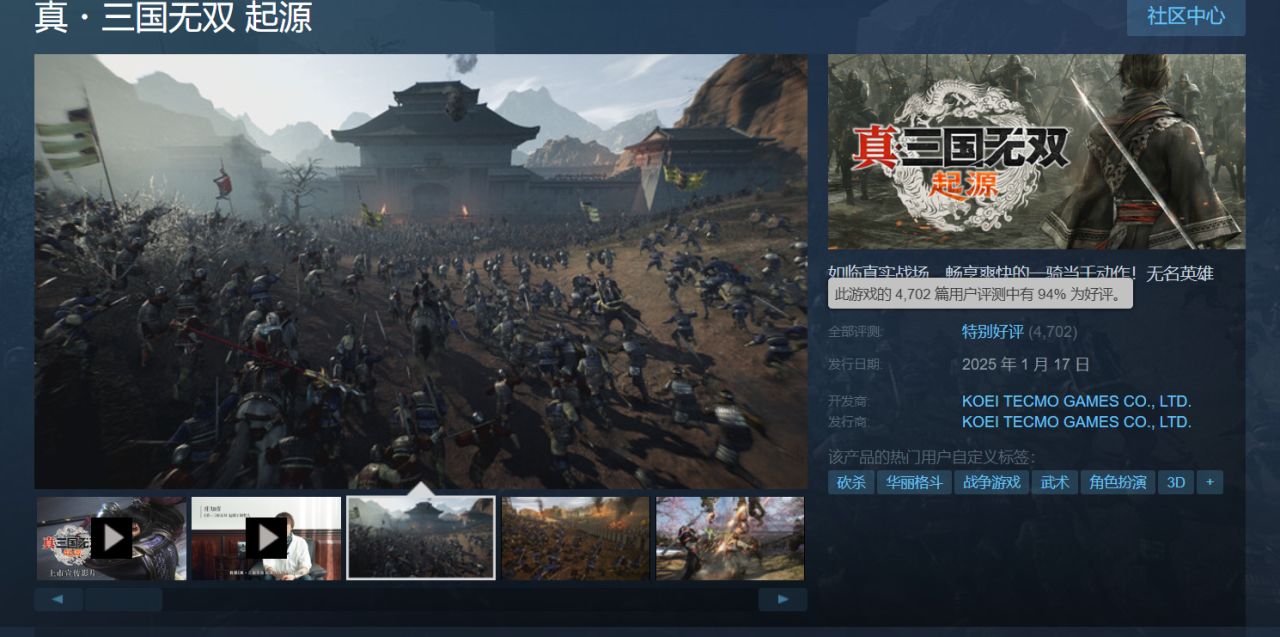Viewport: 1280px width, 637px height.
Task: Play the first trailer video thumbnail
Action: (112, 538)
